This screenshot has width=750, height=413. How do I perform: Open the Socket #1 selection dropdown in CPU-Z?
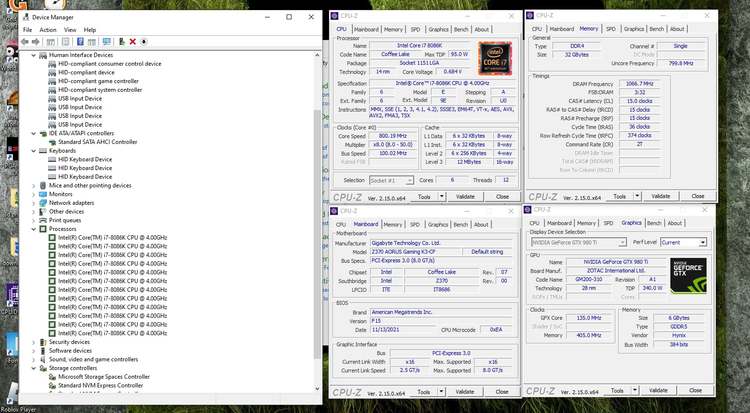pyautogui.click(x=391, y=180)
